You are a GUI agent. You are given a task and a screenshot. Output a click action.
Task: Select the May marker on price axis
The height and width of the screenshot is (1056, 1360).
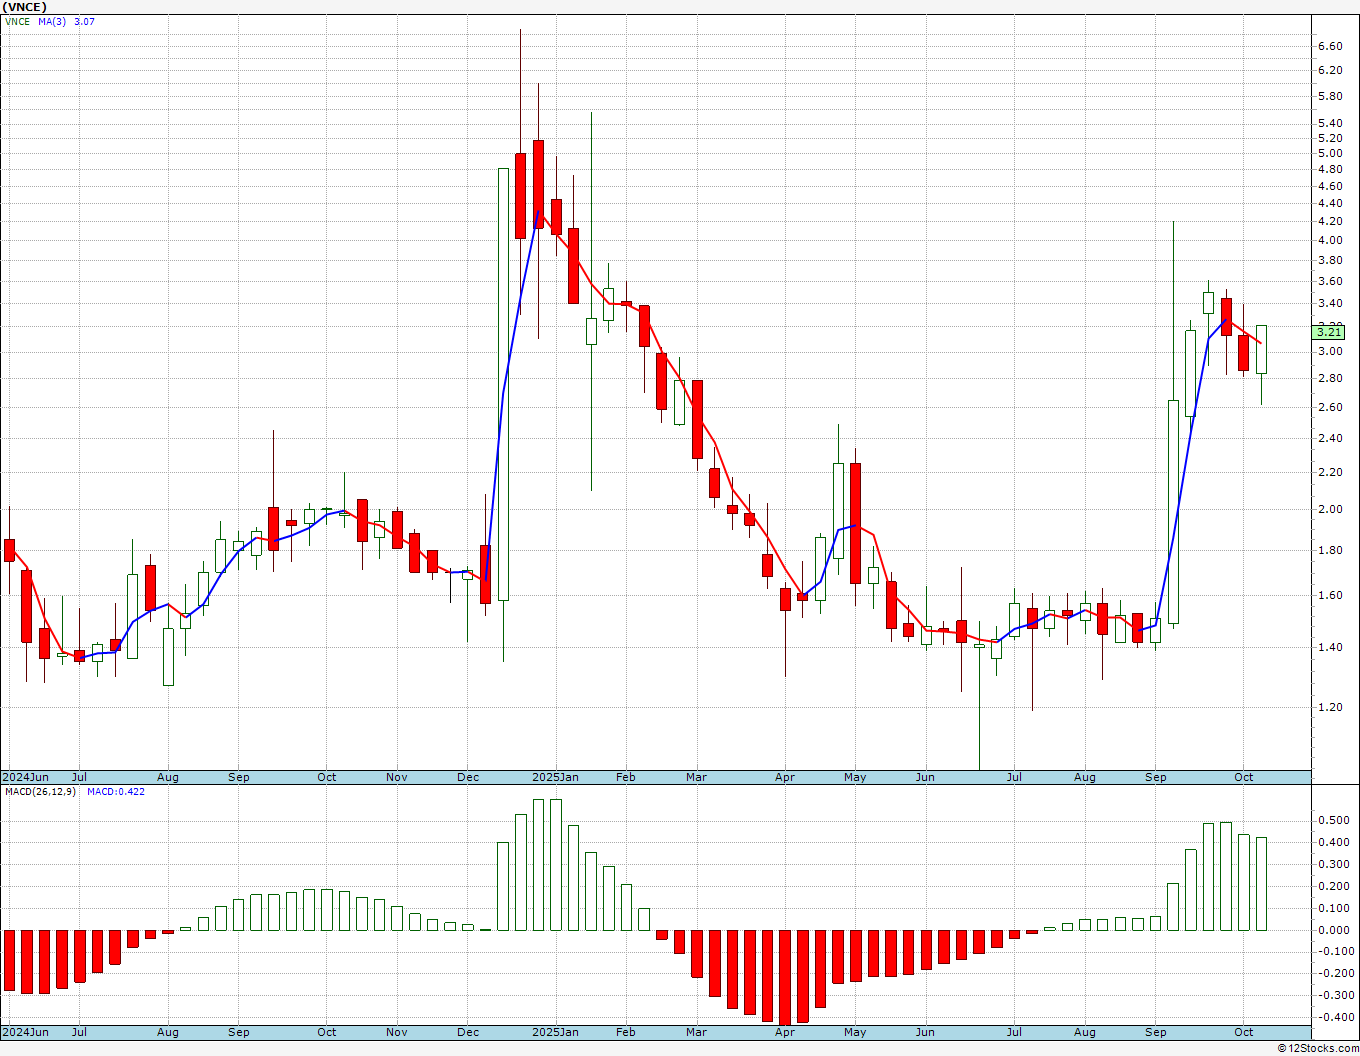(x=855, y=777)
